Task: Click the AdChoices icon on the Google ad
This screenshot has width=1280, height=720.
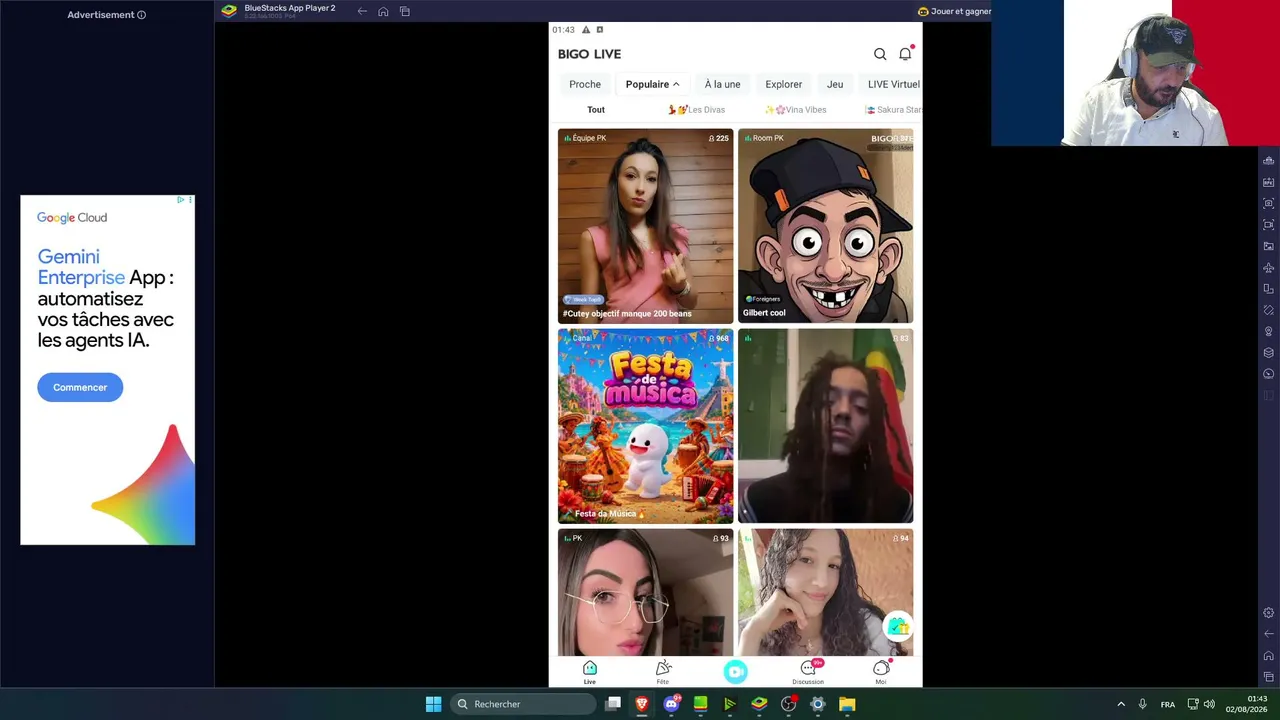Action: coord(180,200)
